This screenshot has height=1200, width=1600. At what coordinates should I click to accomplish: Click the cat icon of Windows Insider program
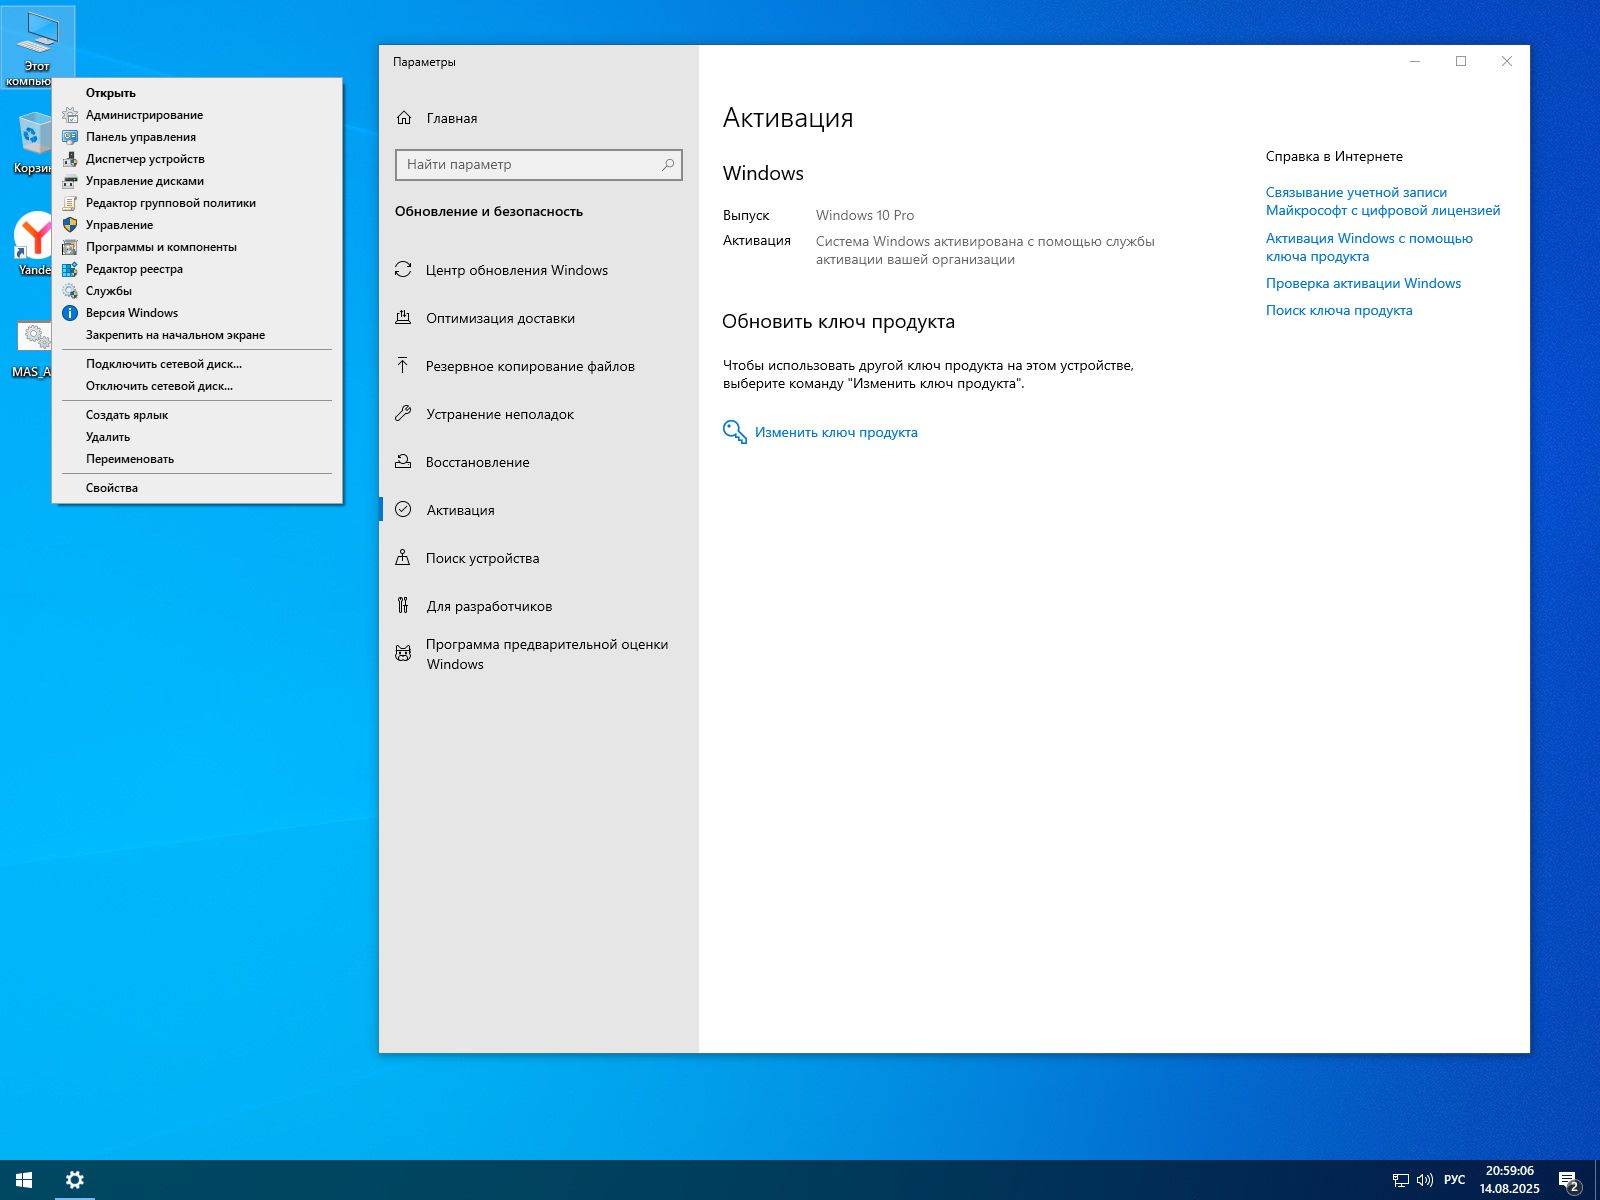[x=403, y=653]
